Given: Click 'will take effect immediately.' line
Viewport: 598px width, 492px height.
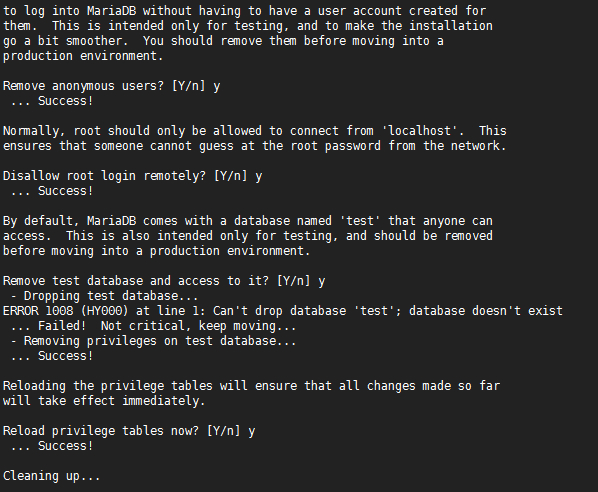Looking at the screenshot, I should coord(104,401).
